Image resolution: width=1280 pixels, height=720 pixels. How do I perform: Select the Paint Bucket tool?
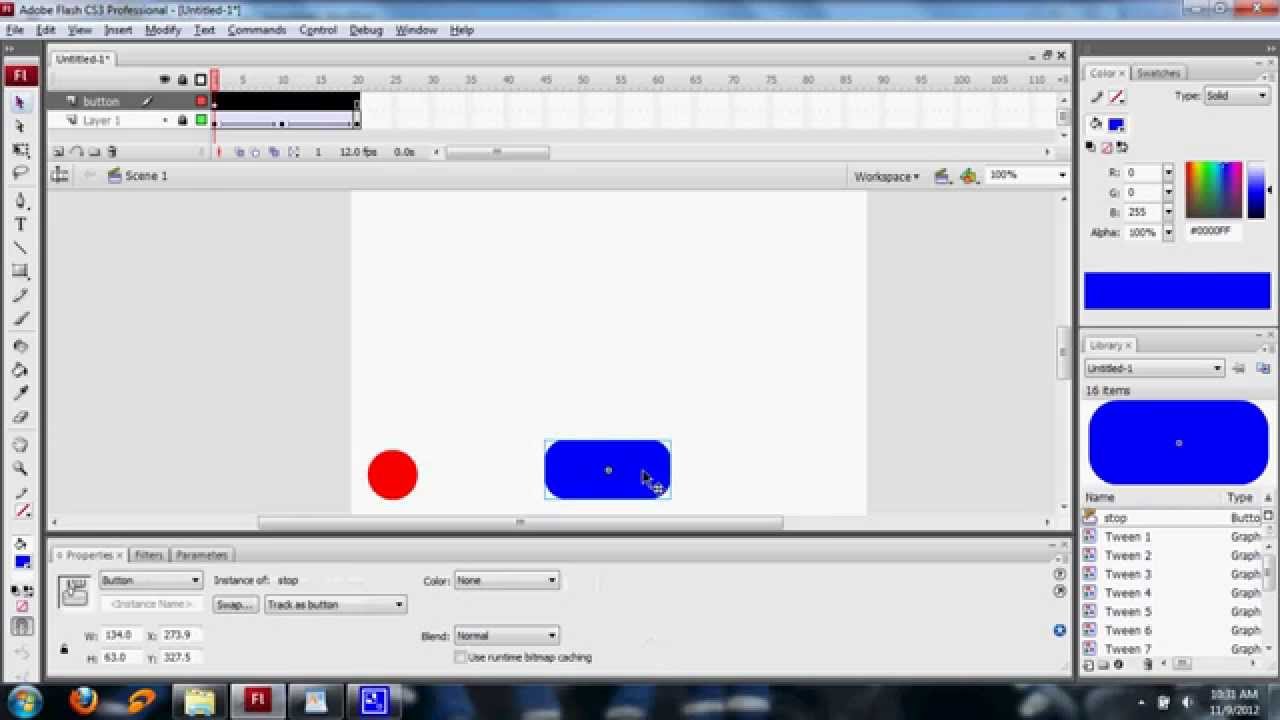(x=20, y=370)
